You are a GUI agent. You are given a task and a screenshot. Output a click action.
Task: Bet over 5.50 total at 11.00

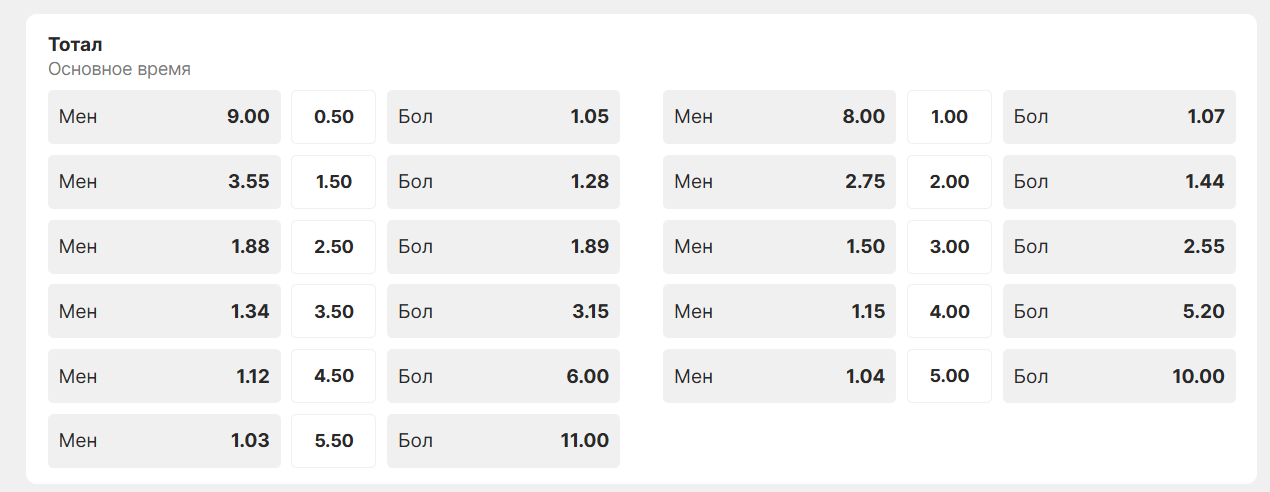coord(503,441)
